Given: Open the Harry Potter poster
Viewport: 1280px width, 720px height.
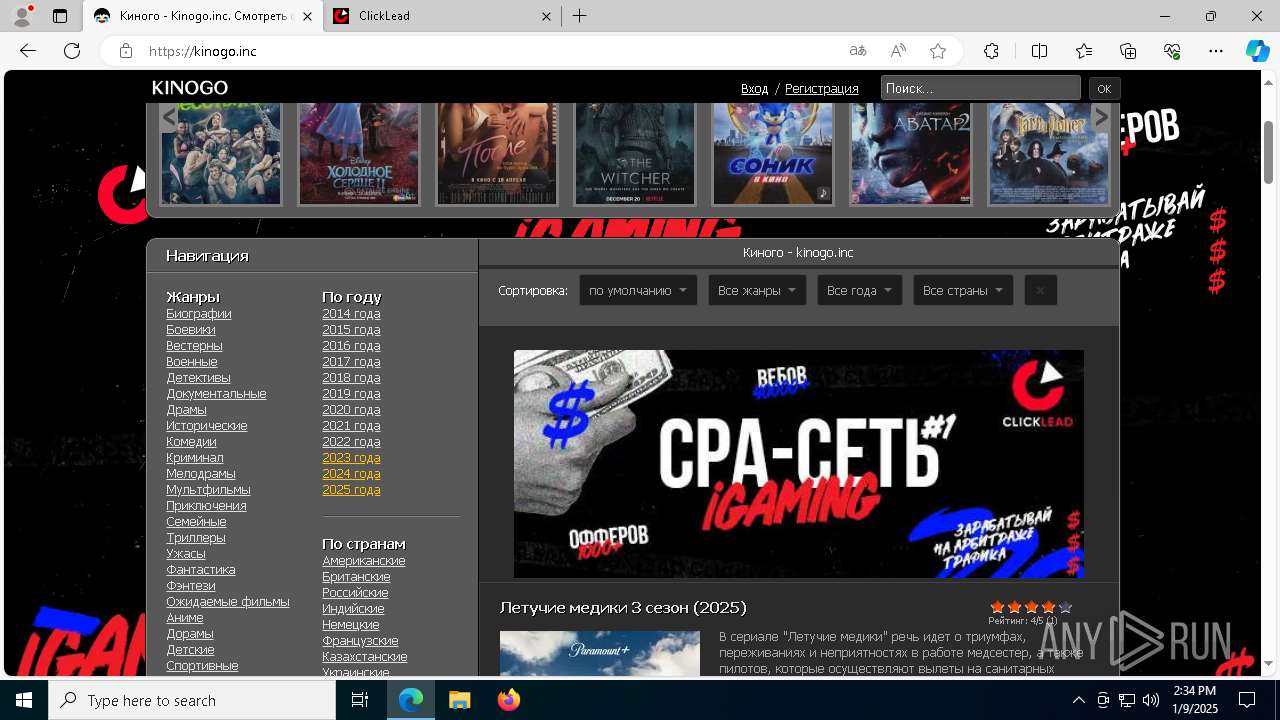Looking at the screenshot, I should coord(1049,153).
